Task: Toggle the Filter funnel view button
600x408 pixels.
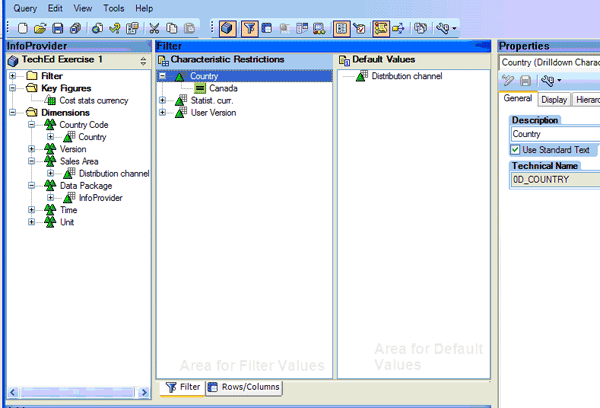Action: [x=249, y=28]
